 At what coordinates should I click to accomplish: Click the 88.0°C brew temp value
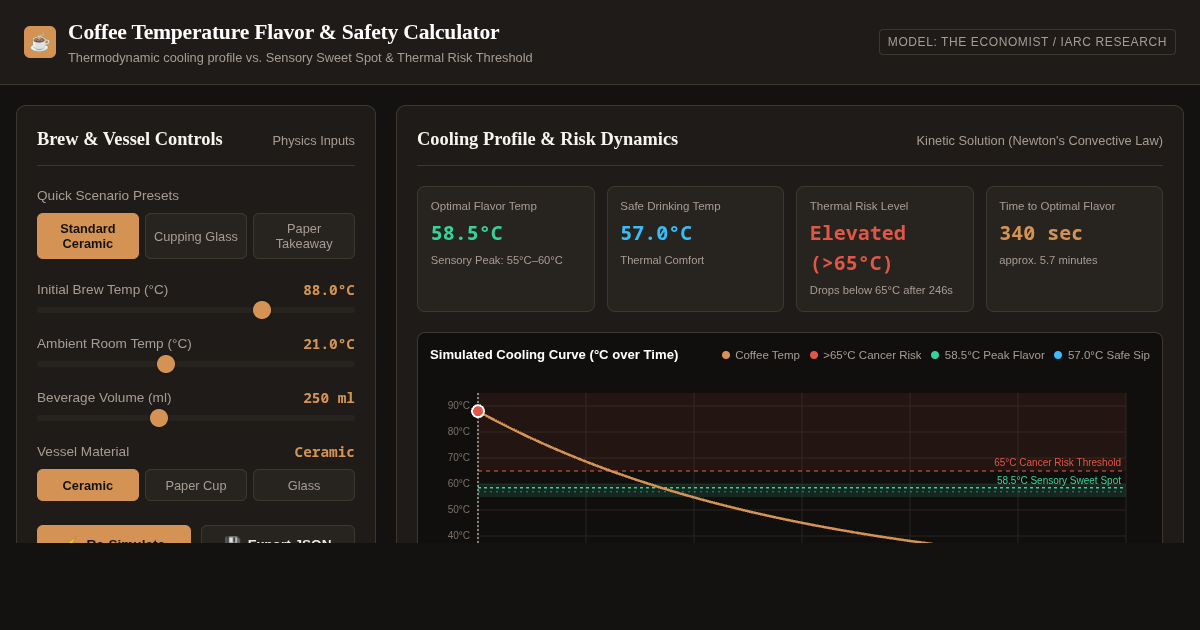[x=329, y=290]
